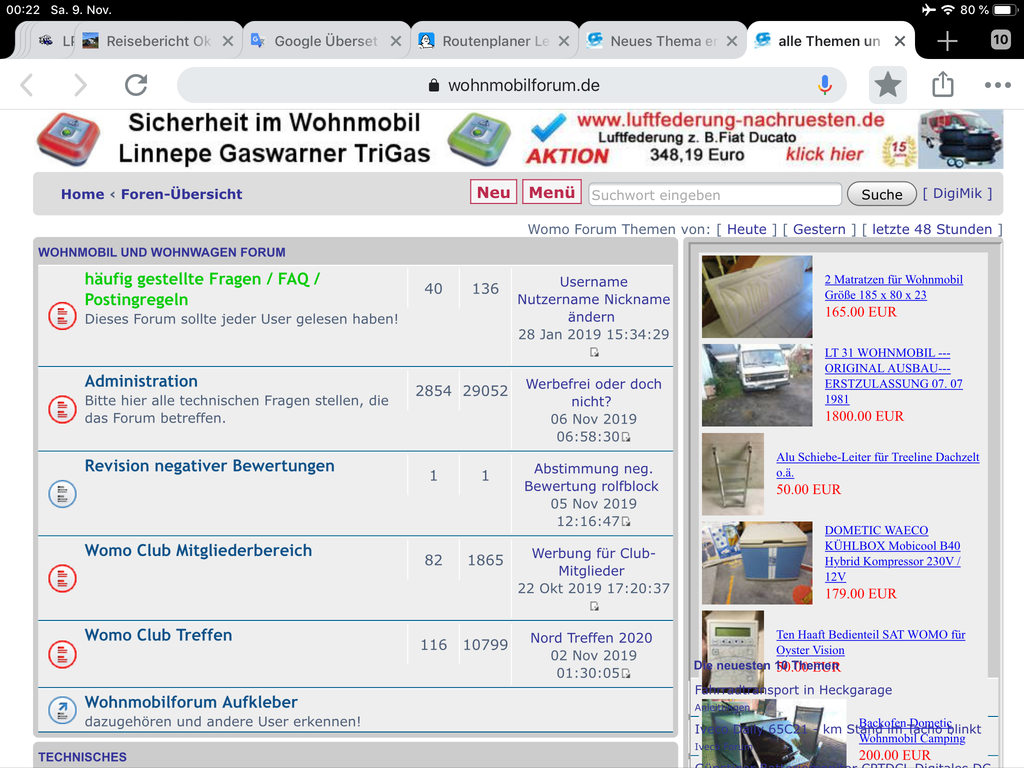
Task: Open latest post icon under Werbung für Club-Mitglieder
Action: pyautogui.click(x=594, y=606)
